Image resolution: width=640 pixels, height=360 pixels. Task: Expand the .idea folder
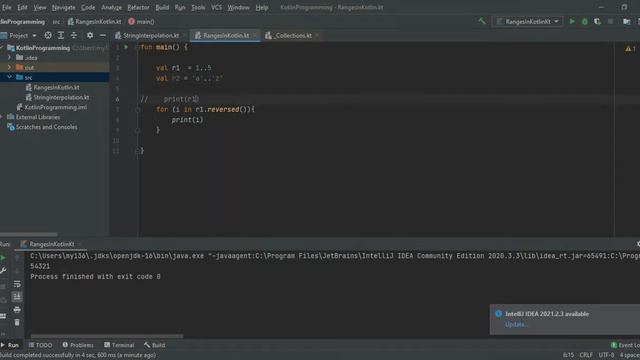(x=10, y=58)
